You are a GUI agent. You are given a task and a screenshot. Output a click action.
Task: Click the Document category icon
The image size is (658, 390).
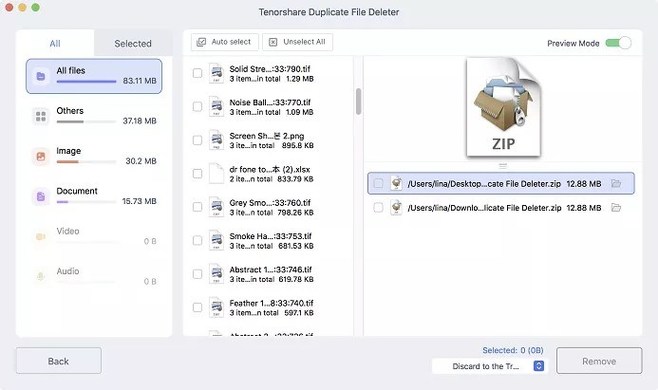point(41,196)
